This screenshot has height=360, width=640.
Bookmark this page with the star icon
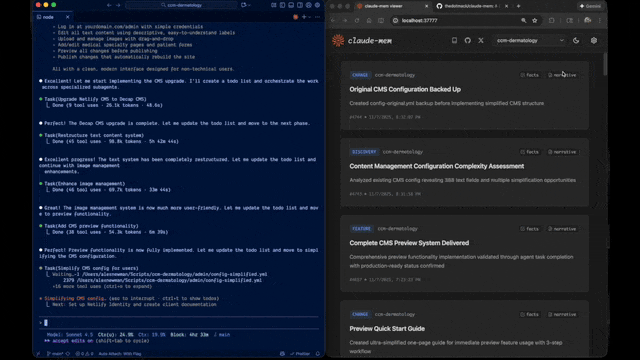(535, 20)
